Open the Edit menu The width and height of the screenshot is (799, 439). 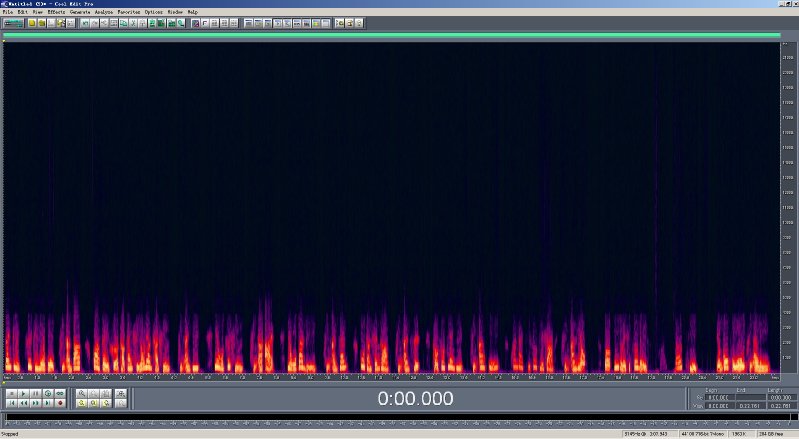click(22, 12)
